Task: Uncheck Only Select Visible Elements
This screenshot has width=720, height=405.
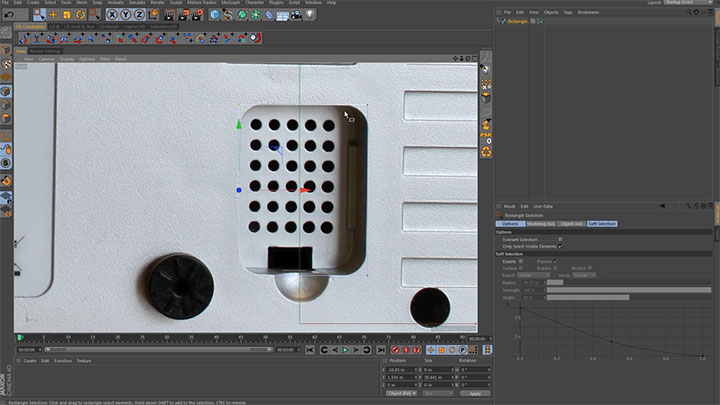Action: tap(561, 246)
